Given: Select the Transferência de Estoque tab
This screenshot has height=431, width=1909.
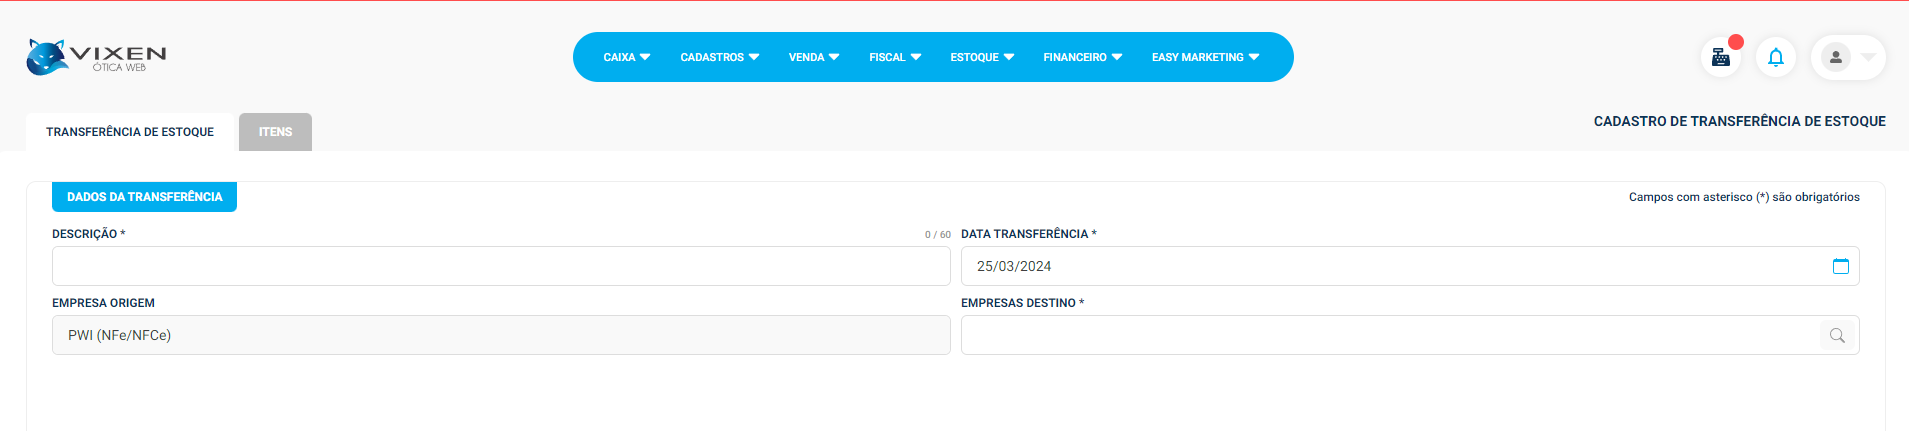Looking at the screenshot, I should [130, 132].
